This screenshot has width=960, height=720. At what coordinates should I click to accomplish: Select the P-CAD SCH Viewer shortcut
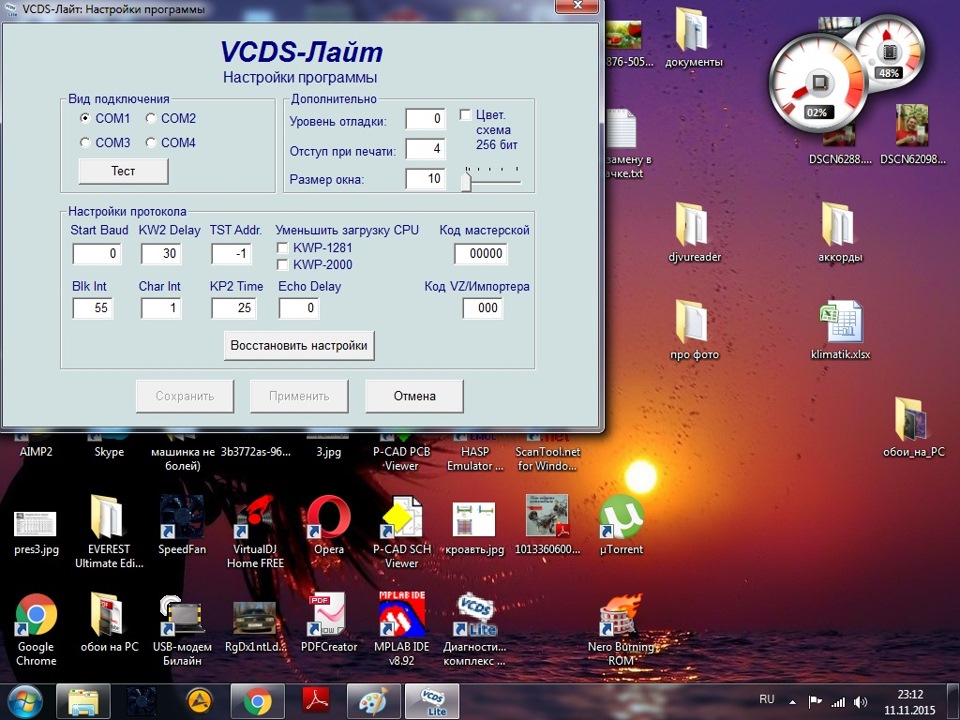pyautogui.click(x=402, y=533)
